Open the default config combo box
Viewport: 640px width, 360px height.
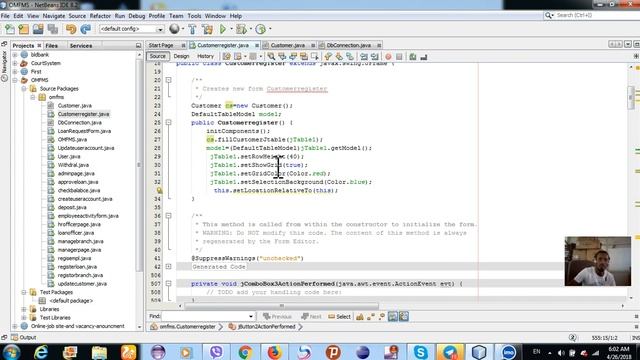click(x=131, y=29)
